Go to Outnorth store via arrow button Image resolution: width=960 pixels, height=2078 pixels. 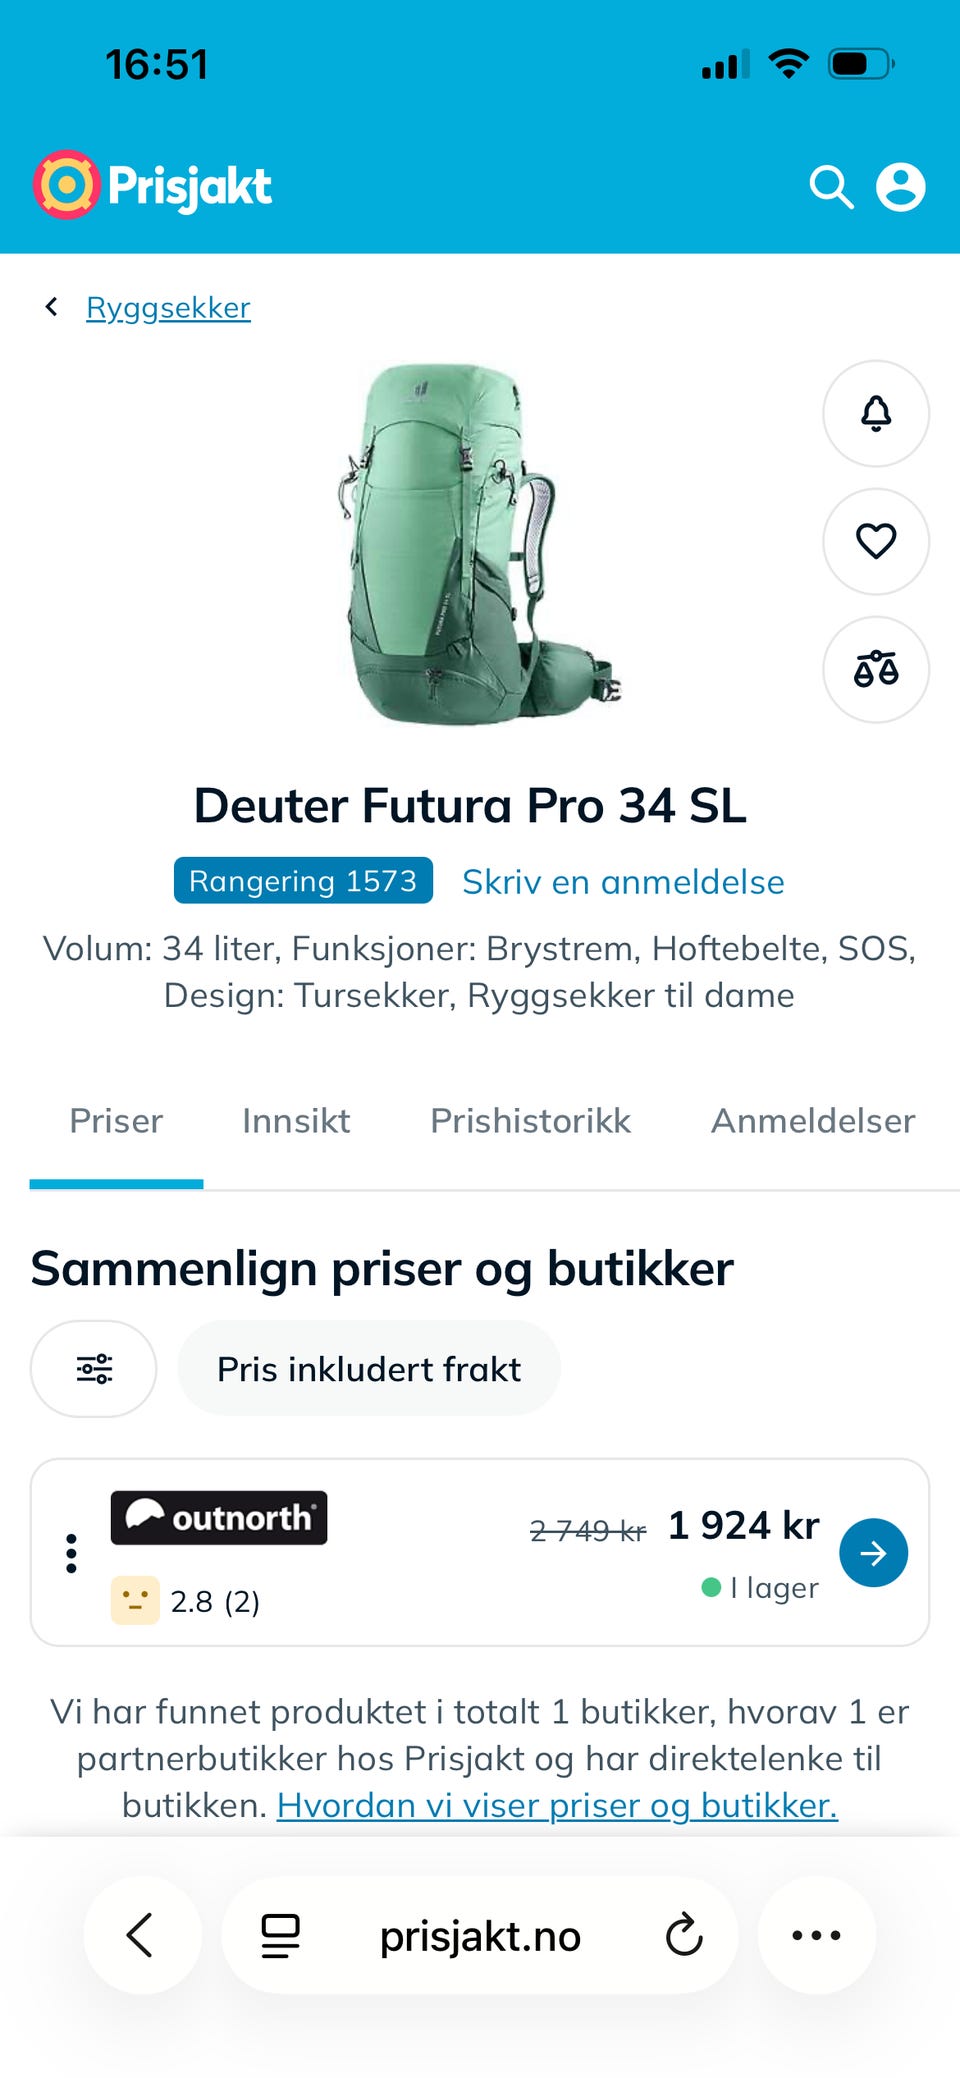(x=873, y=1552)
